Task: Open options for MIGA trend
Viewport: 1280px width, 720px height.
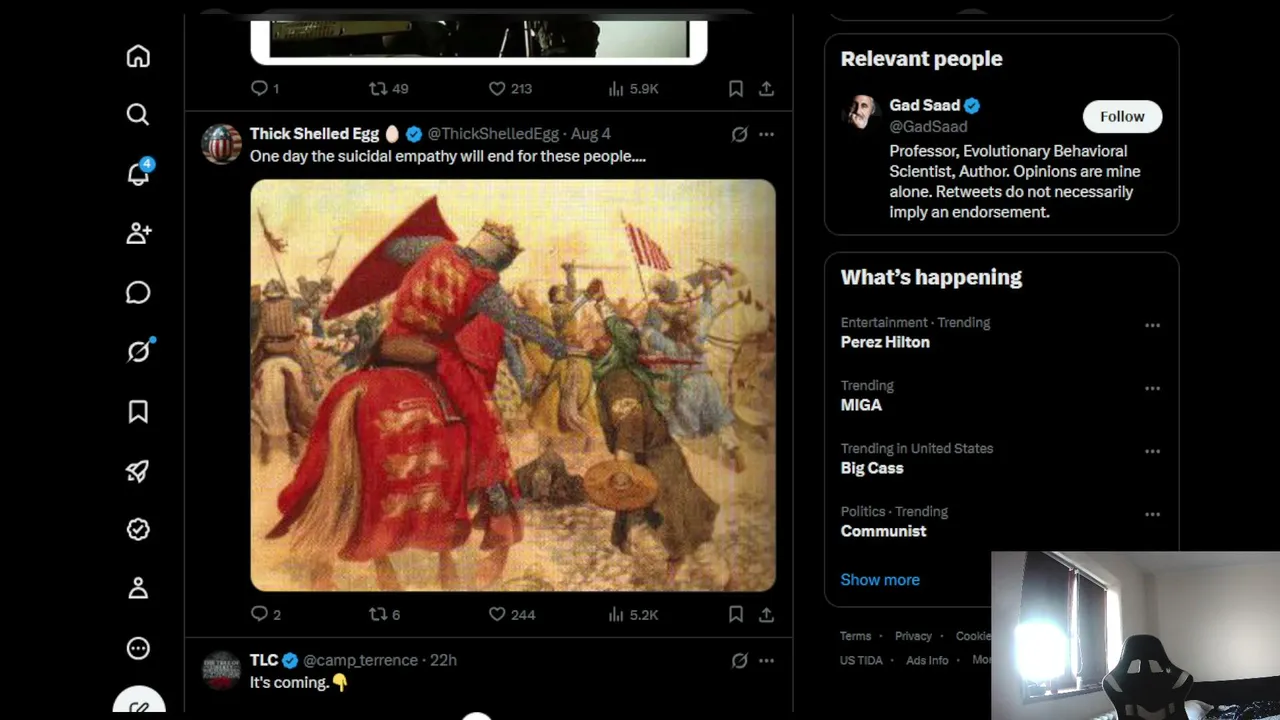Action: tap(1152, 388)
